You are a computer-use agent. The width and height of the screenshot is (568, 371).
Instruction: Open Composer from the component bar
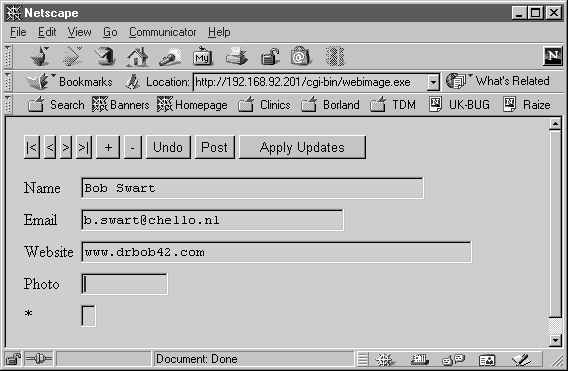pos(521,360)
